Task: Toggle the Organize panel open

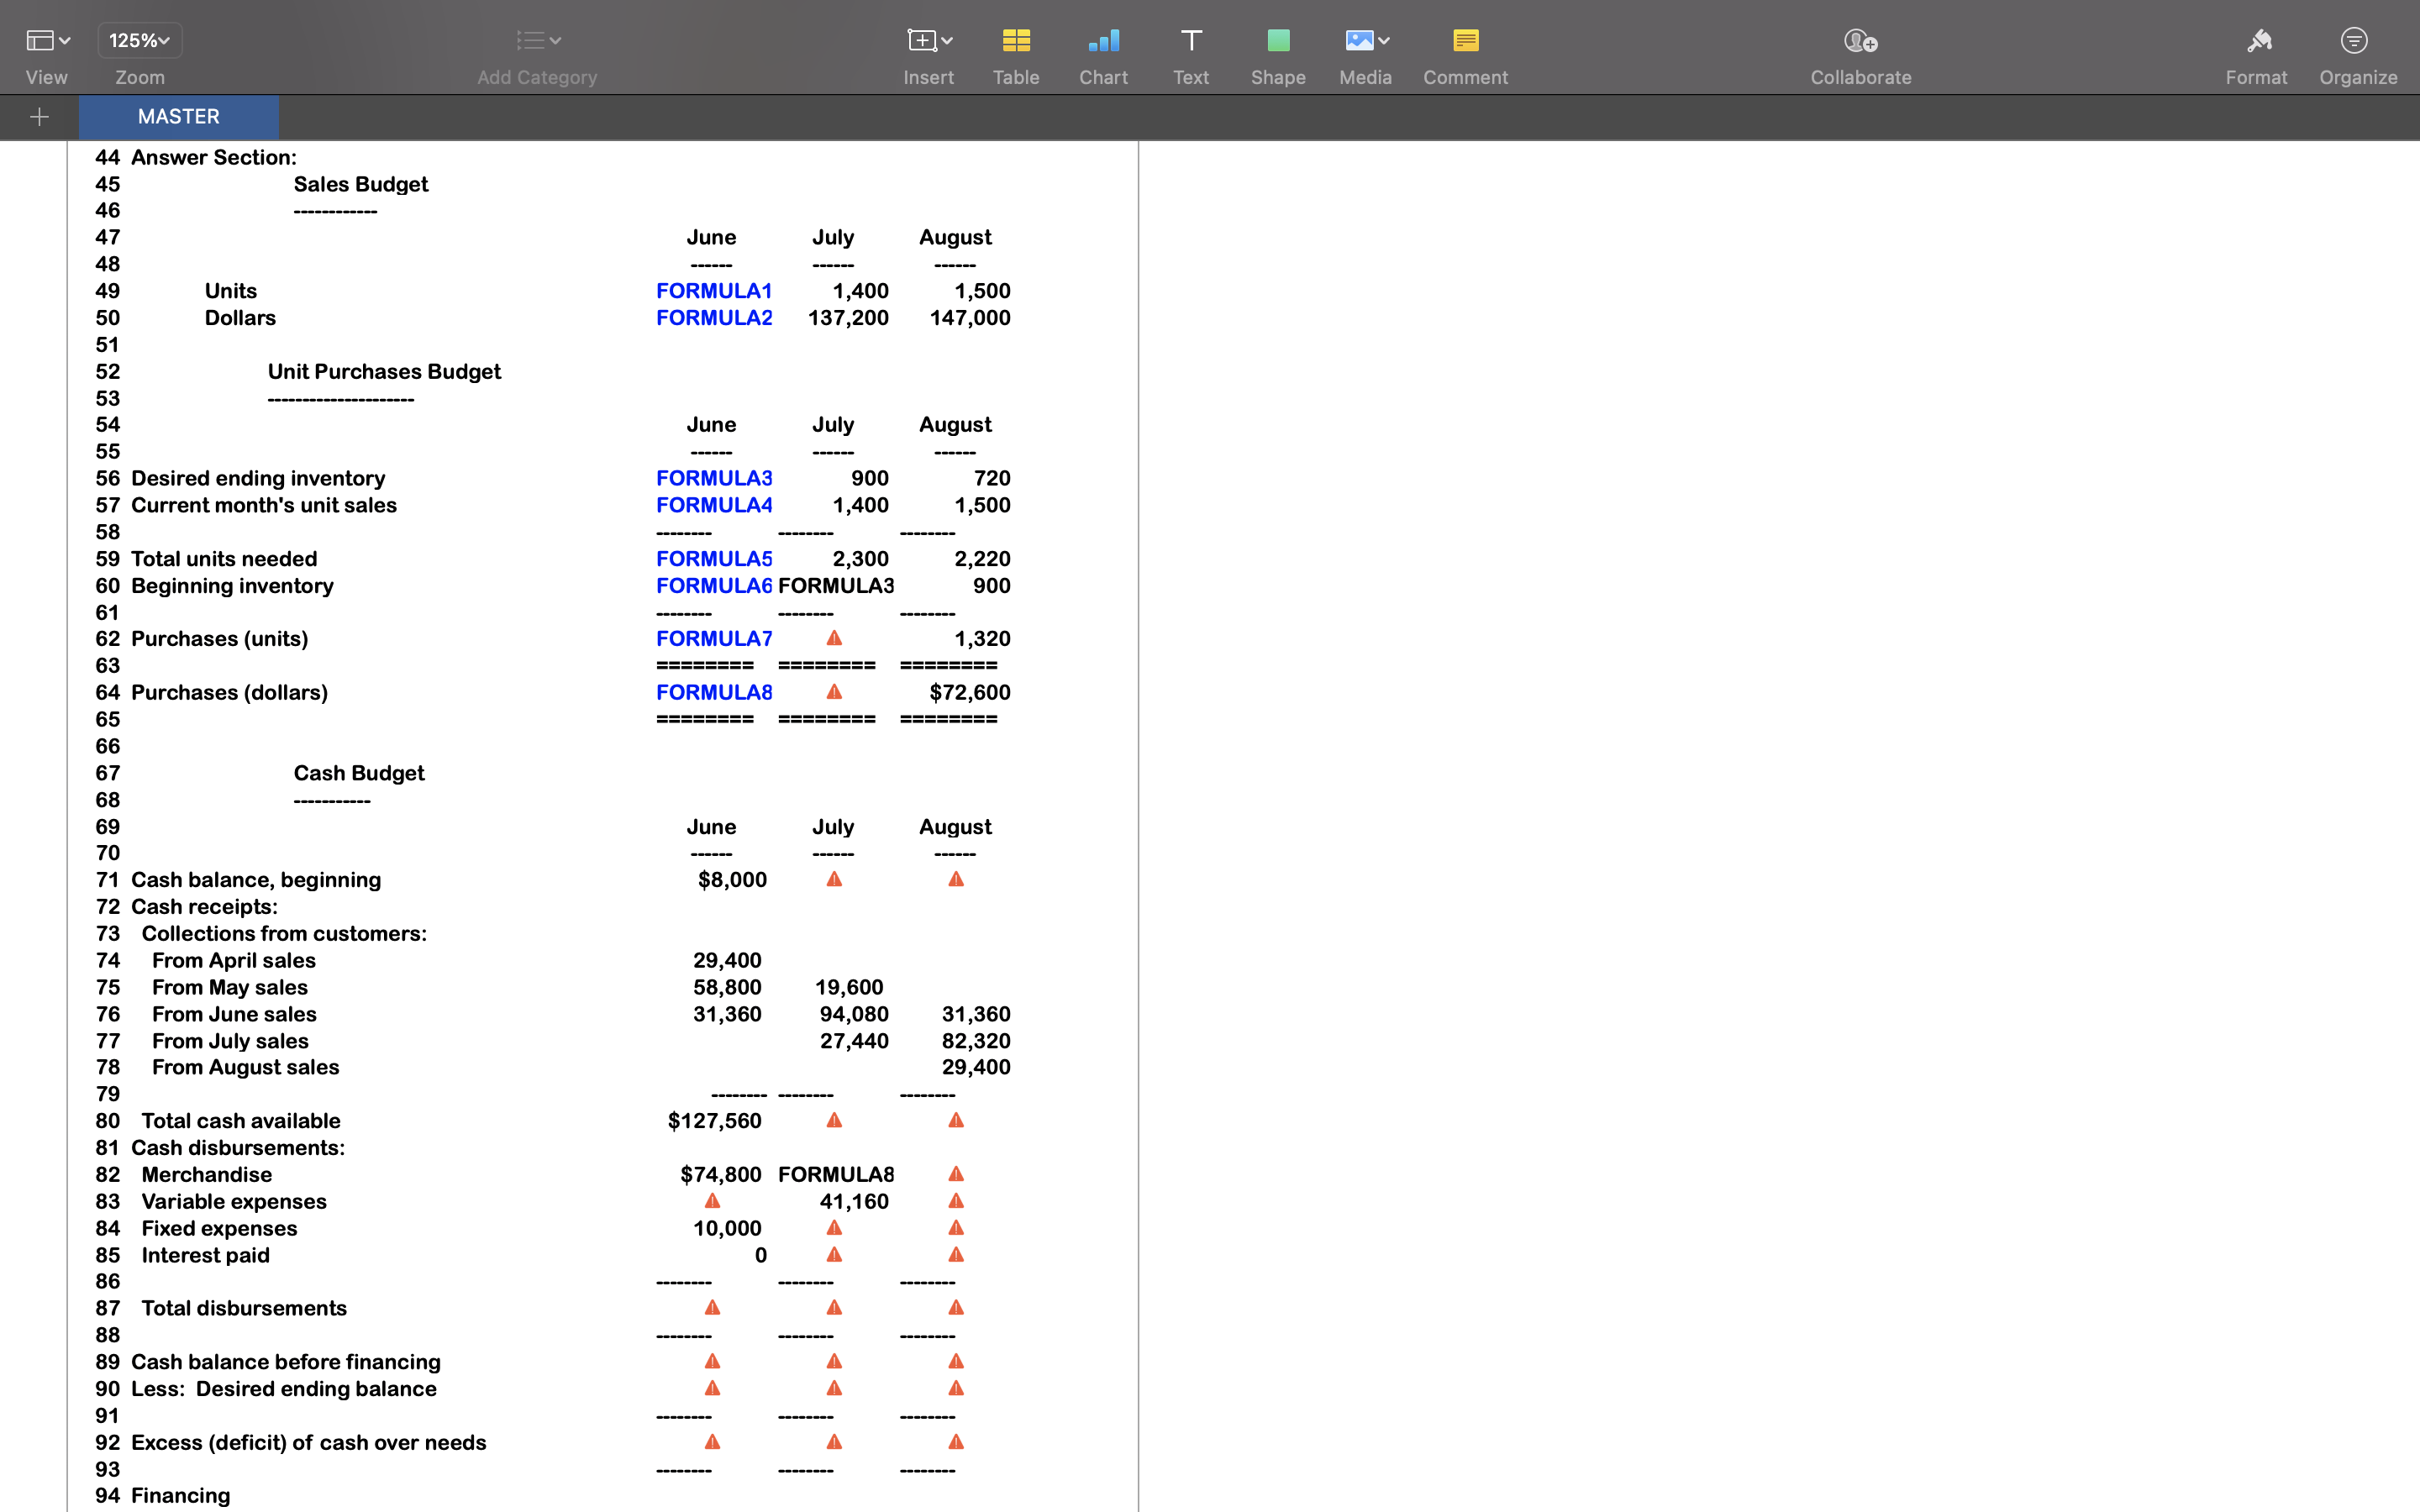Action: tap(2355, 40)
